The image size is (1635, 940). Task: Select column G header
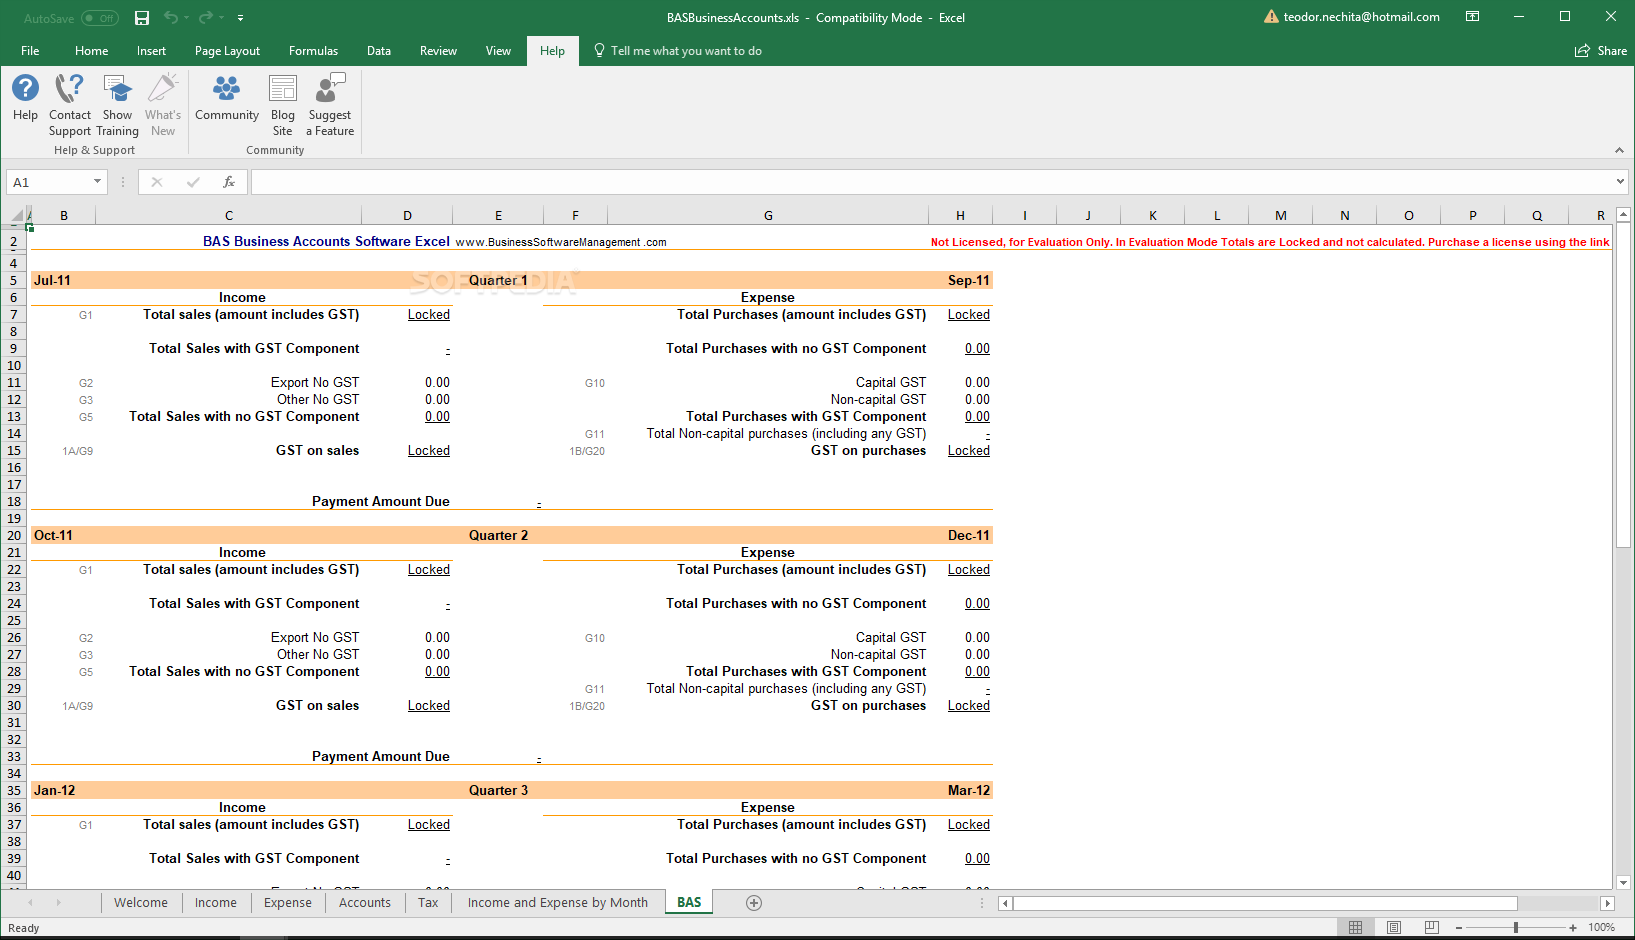point(768,215)
